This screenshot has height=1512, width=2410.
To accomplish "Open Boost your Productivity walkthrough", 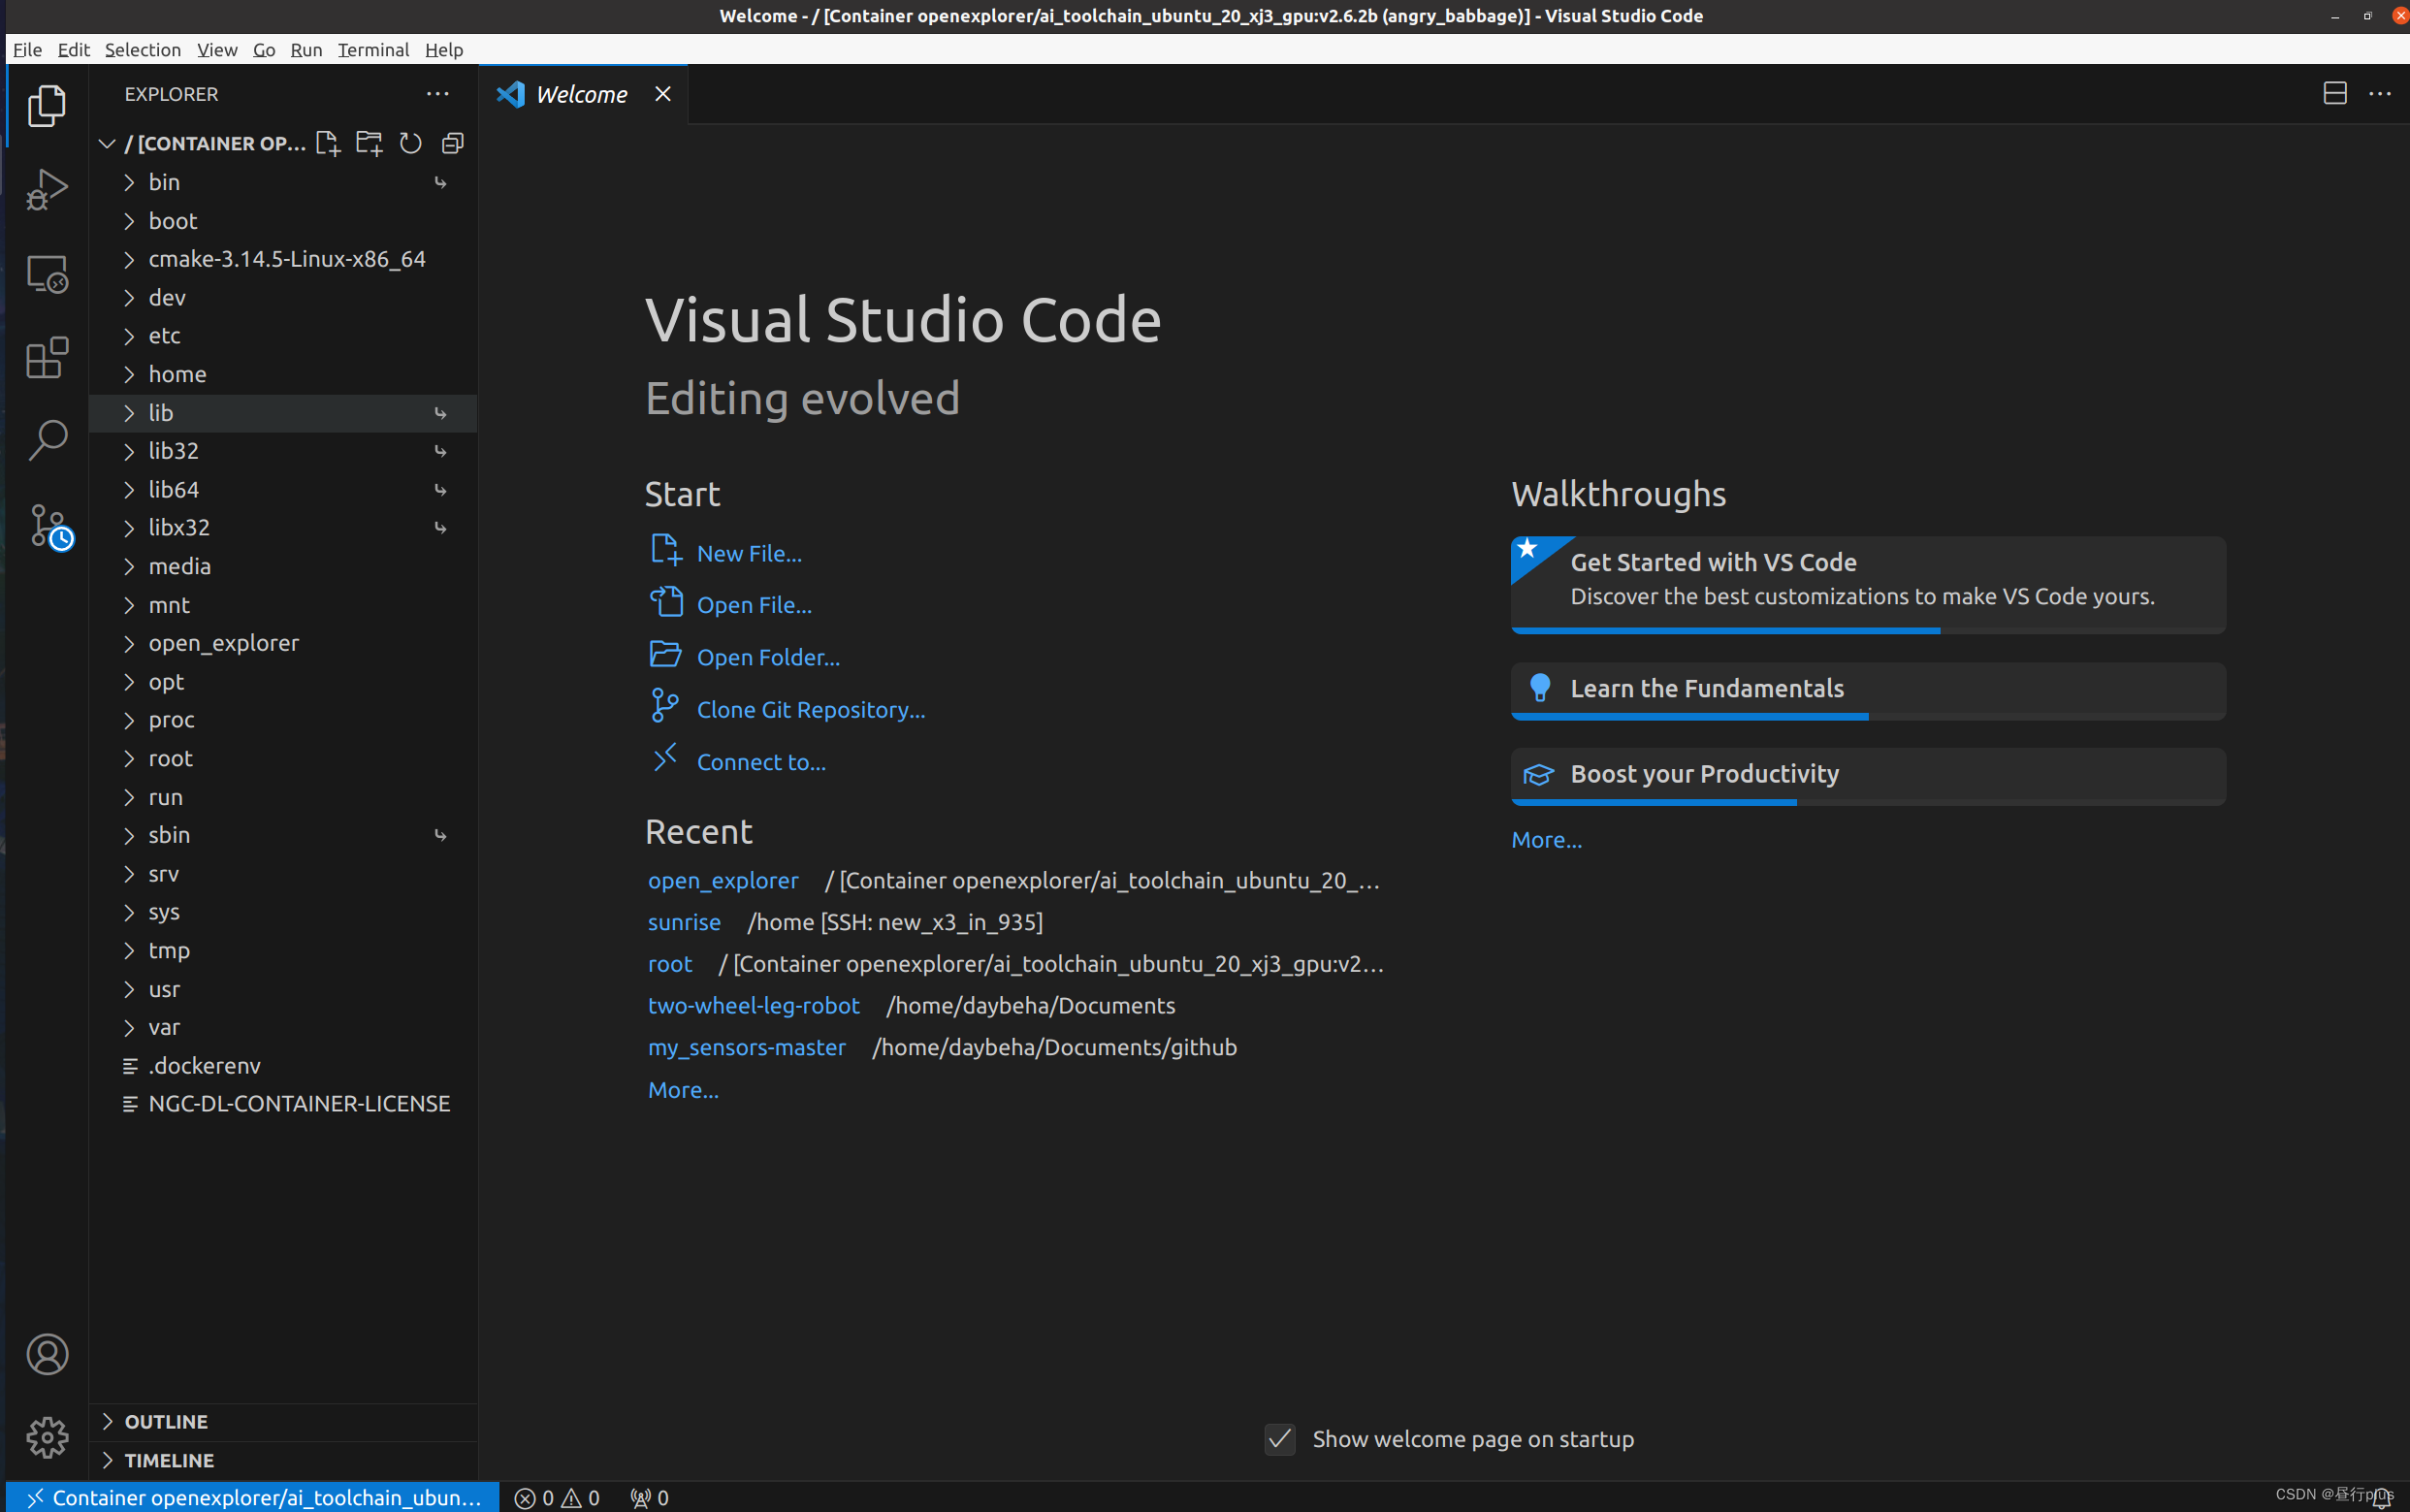I will (x=1868, y=777).
